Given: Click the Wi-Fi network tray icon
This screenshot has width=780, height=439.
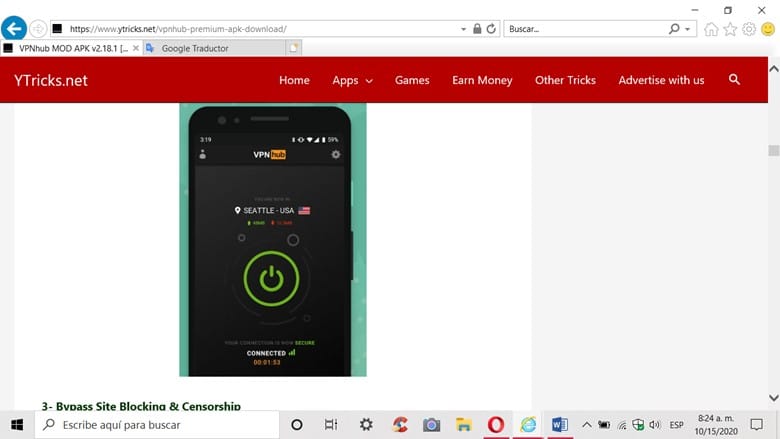Looking at the screenshot, I should pyautogui.click(x=622, y=425).
